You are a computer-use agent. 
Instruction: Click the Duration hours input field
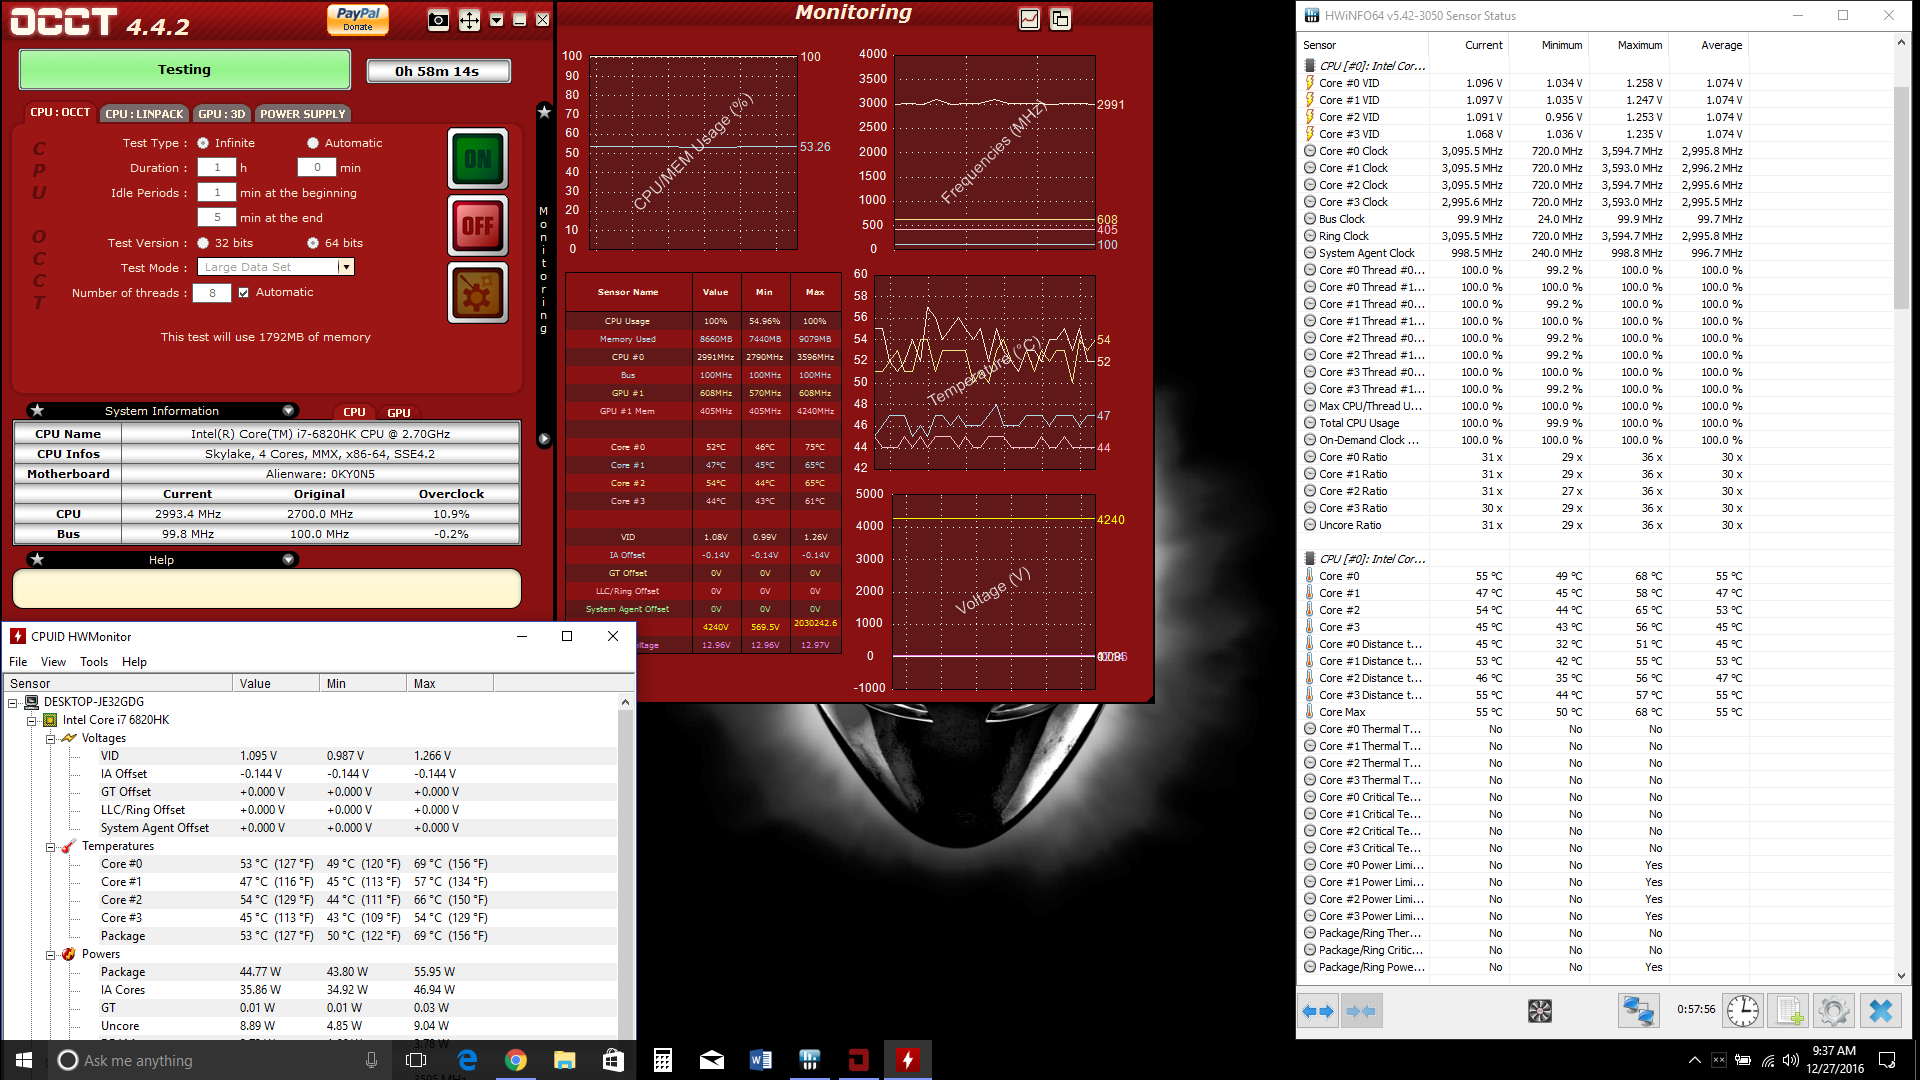pos(217,168)
